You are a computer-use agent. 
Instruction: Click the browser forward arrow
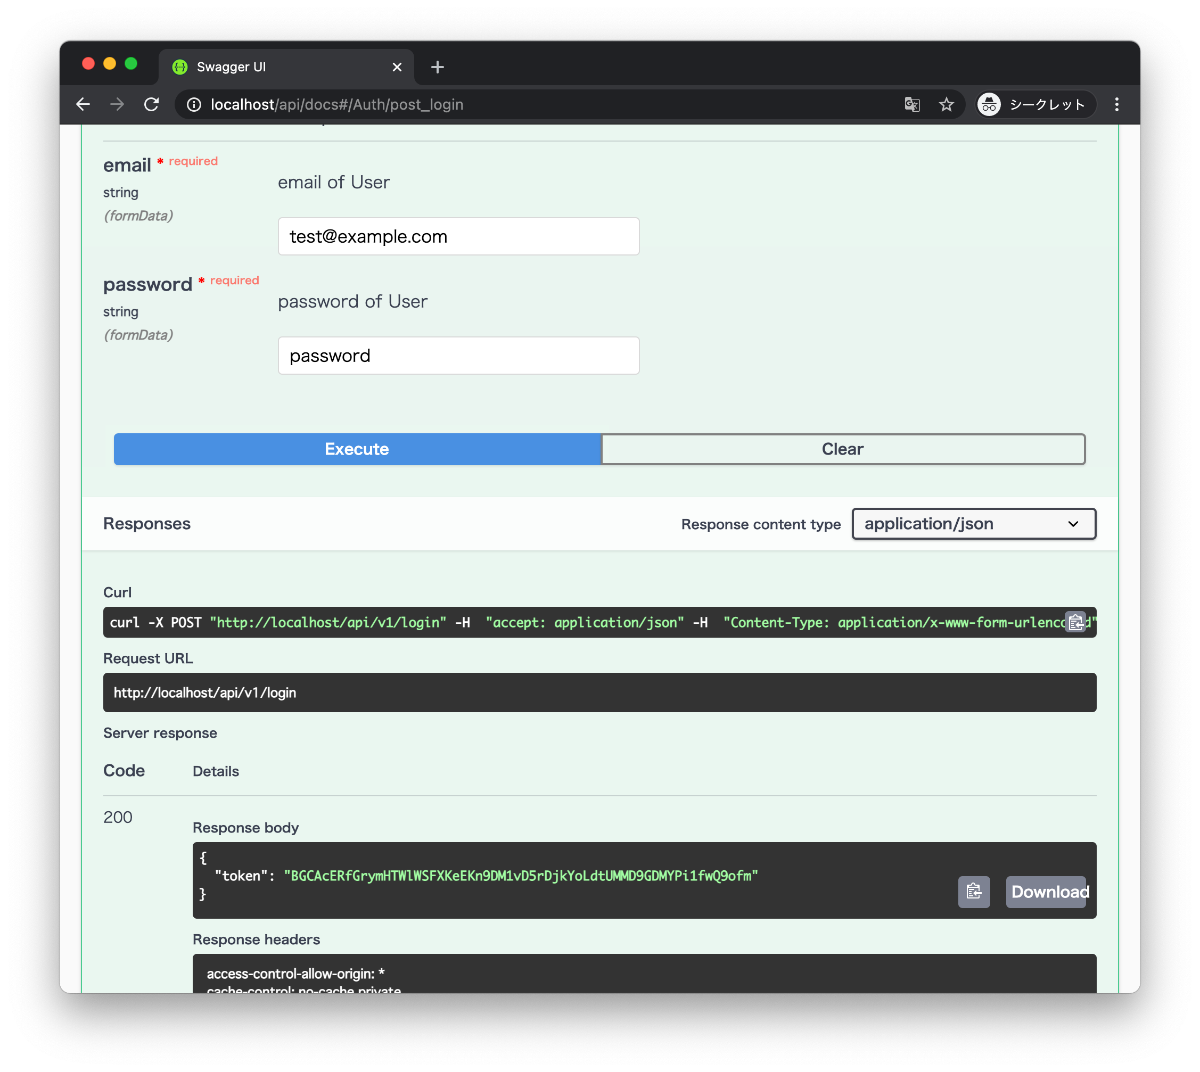tap(117, 104)
